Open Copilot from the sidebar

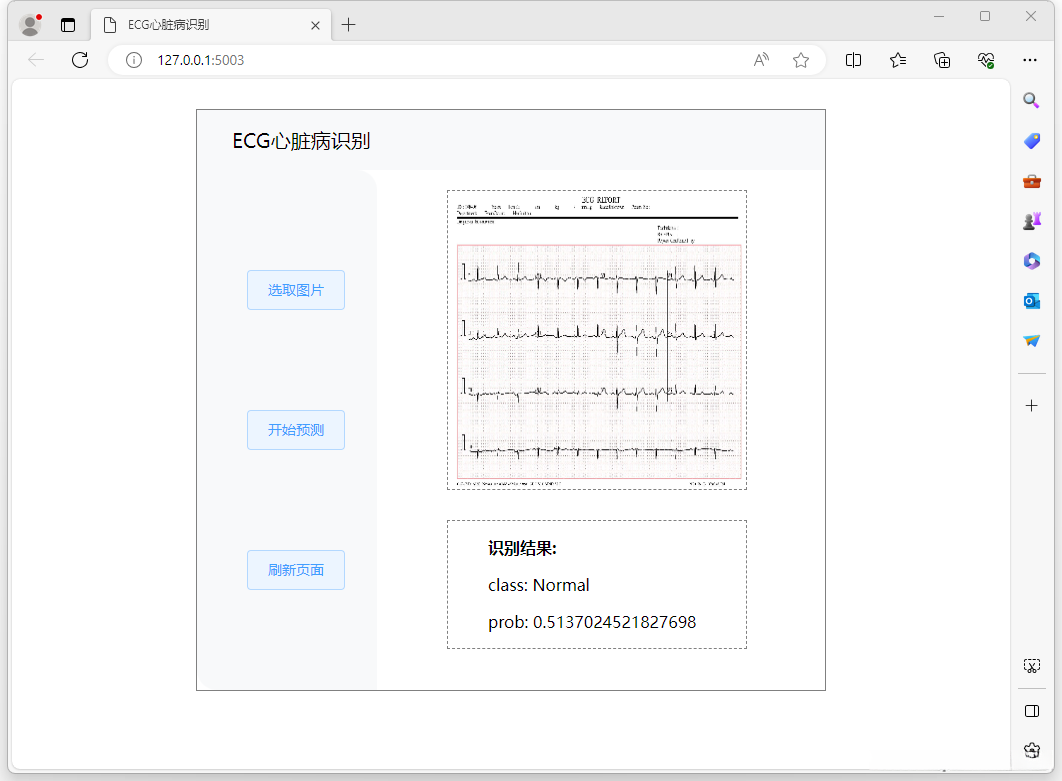coord(1031,260)
